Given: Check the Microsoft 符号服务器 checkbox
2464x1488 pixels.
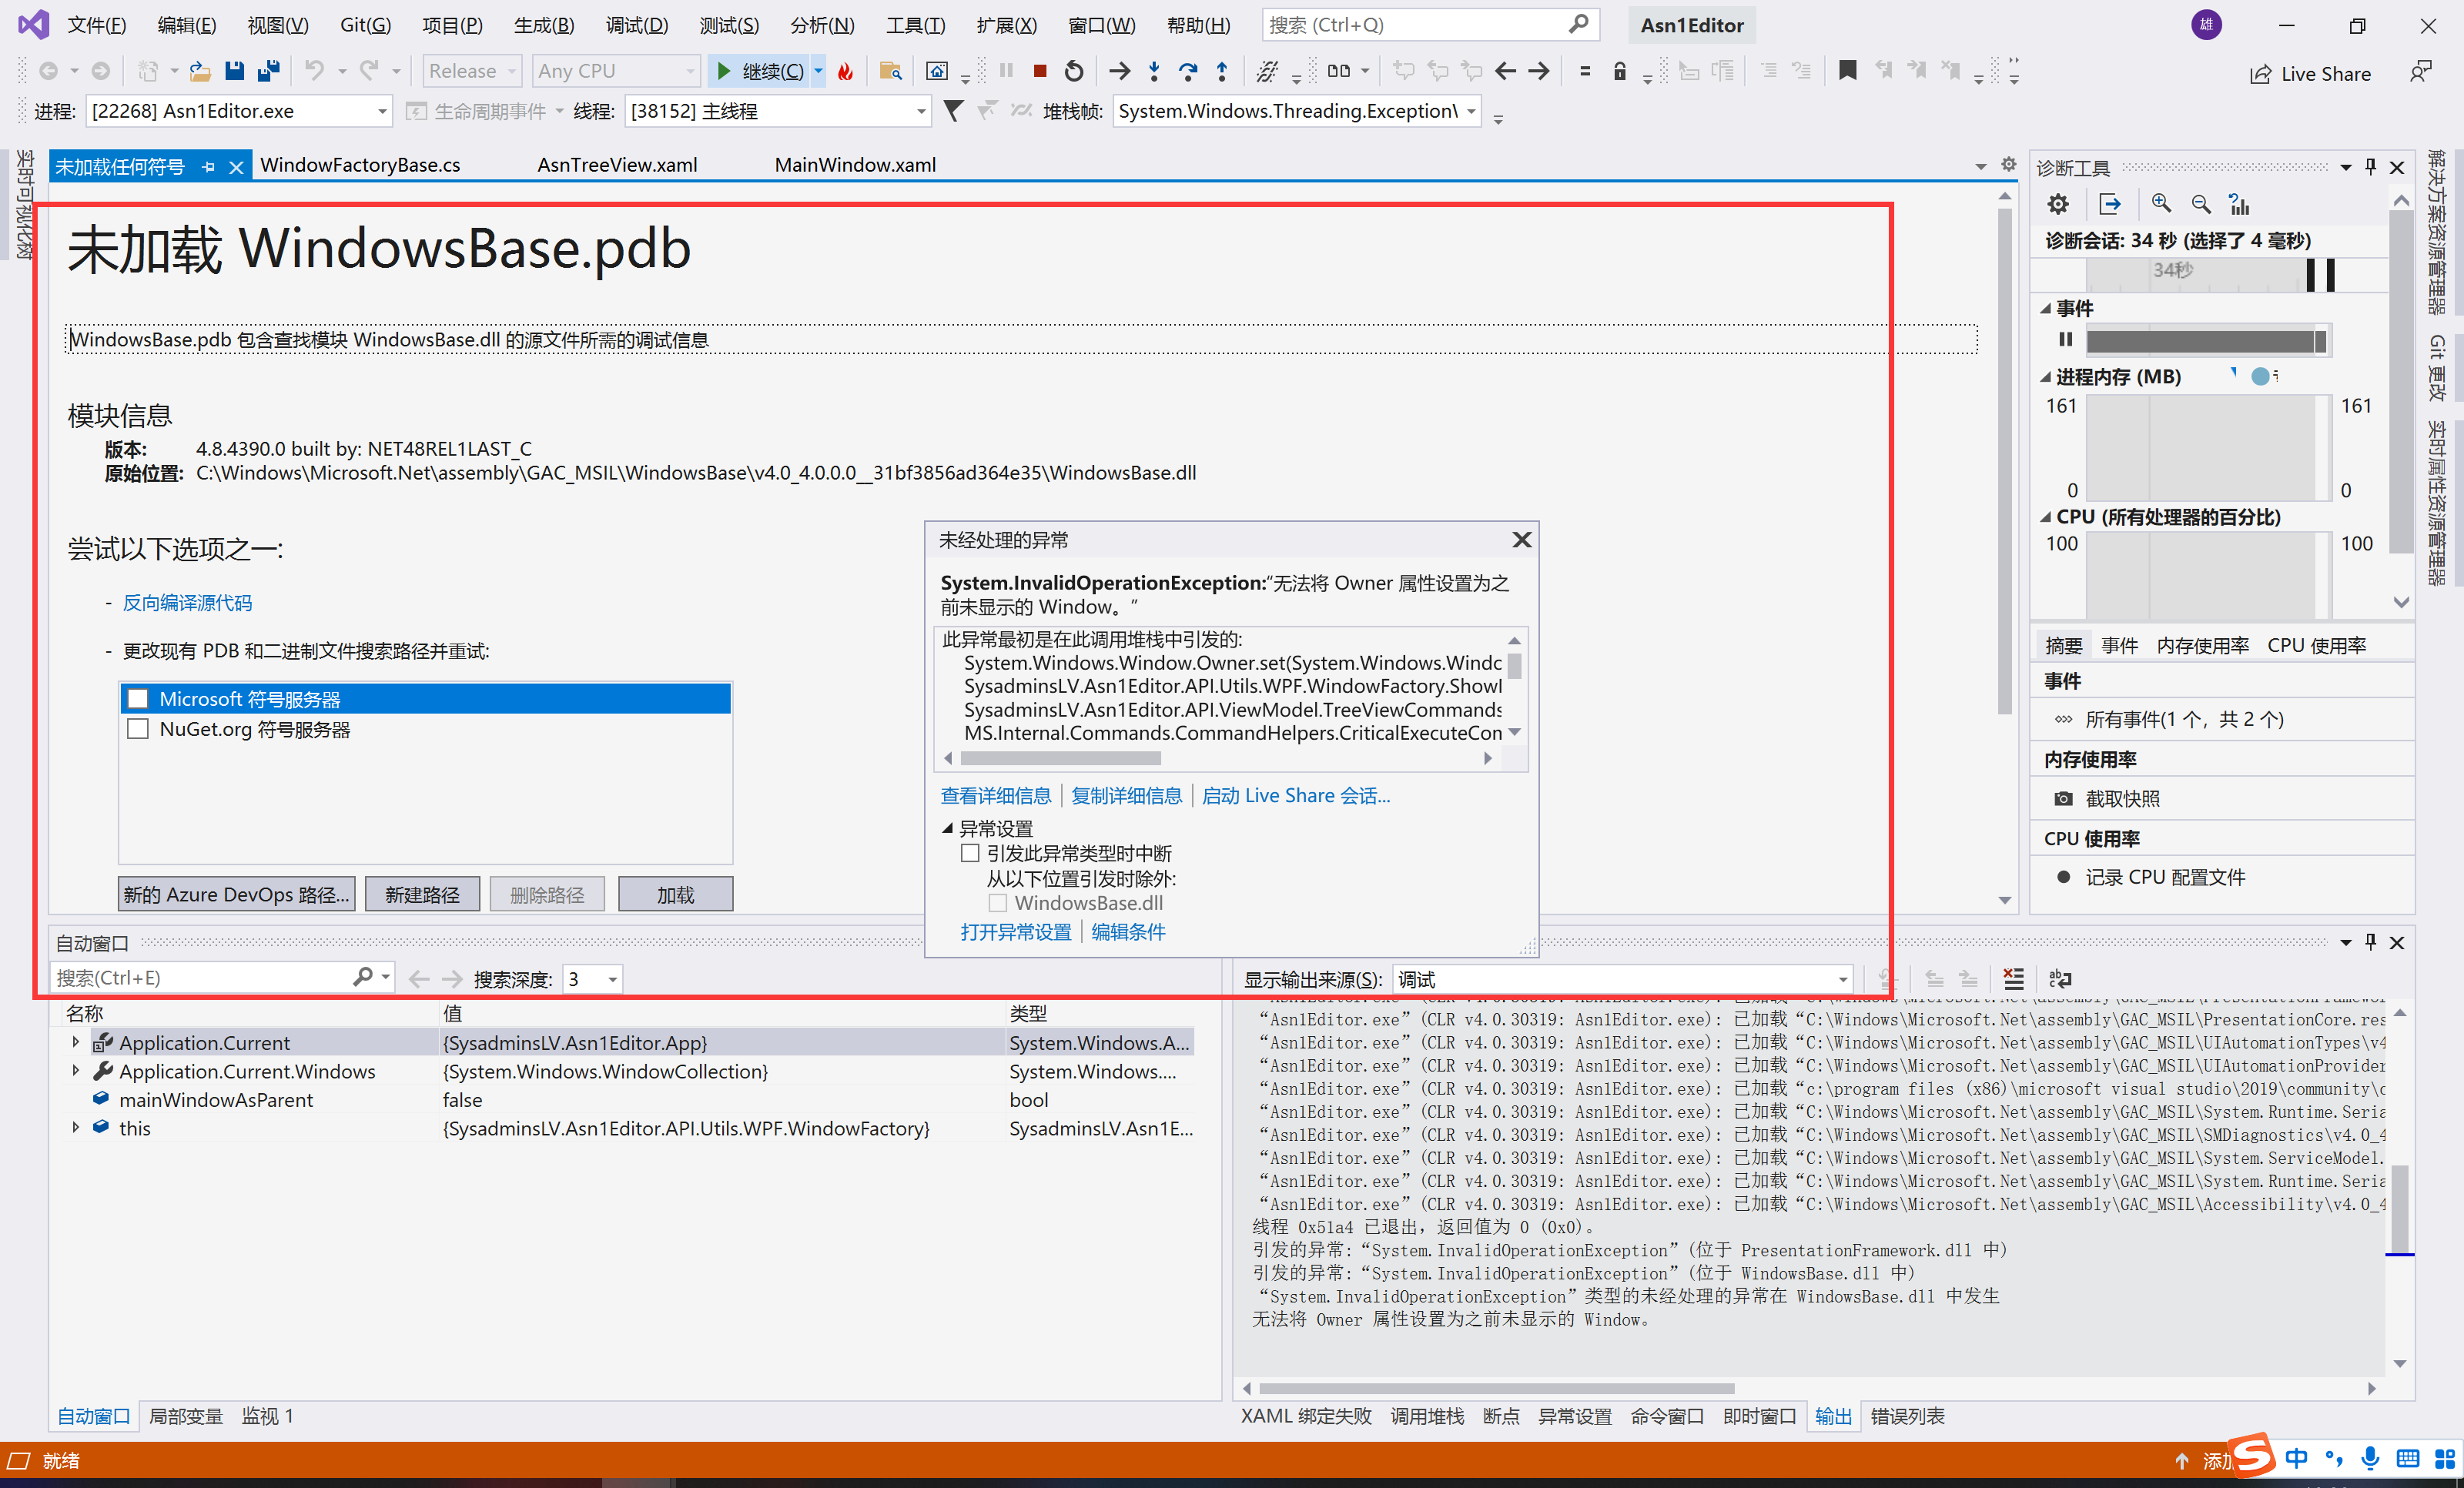Looking at the screenshot, I should pos(138,699).
